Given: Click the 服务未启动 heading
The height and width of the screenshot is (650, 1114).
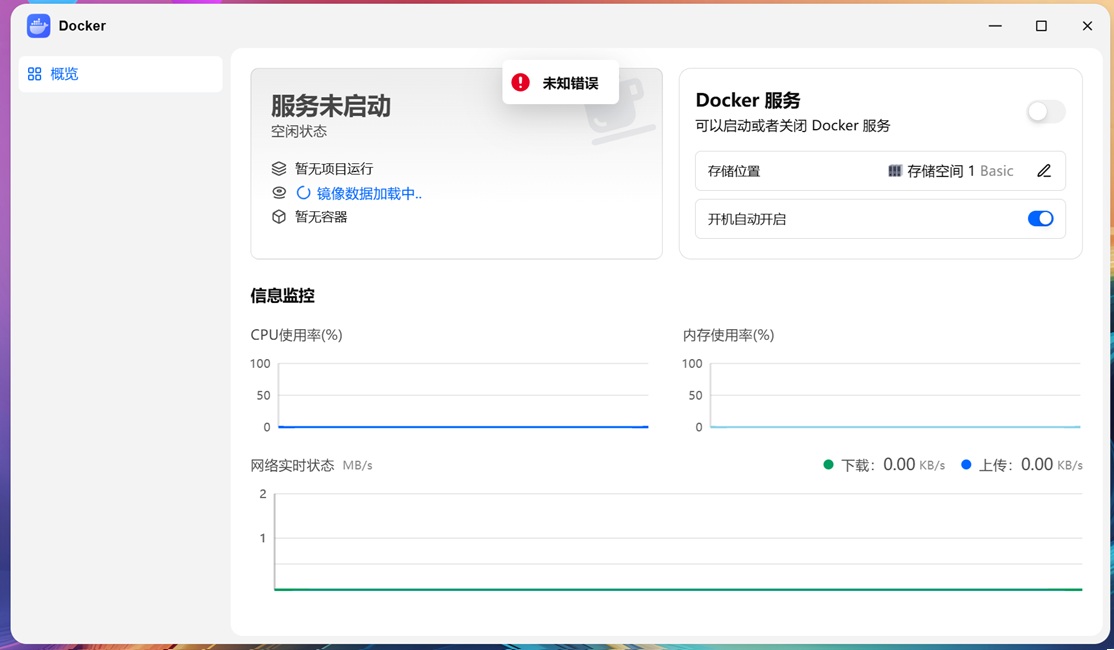Looking at the screenshot, I should pyautogui.click(x=331, y=106).
